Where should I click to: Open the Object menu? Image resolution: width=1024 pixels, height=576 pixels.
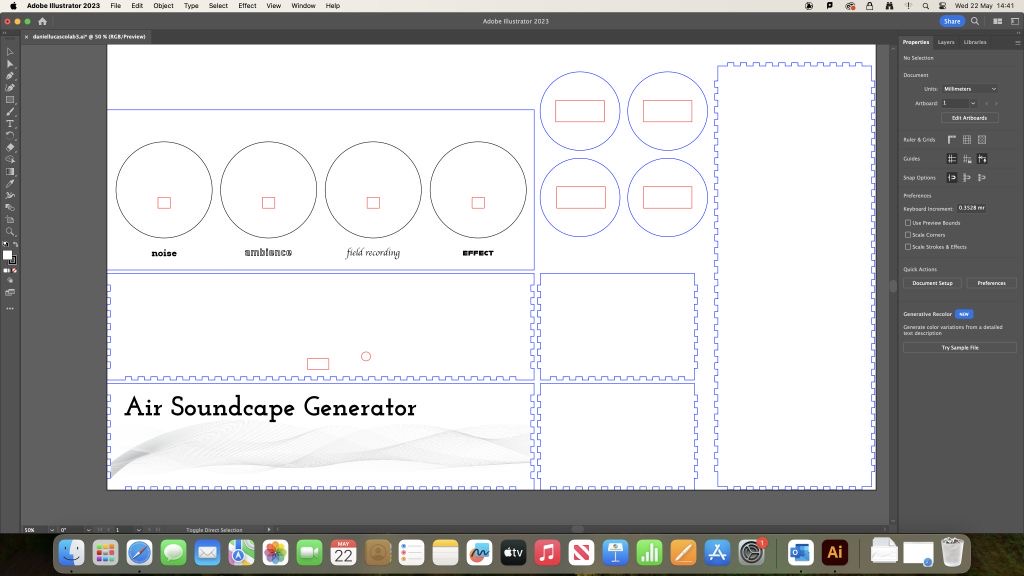click(163, 6)
